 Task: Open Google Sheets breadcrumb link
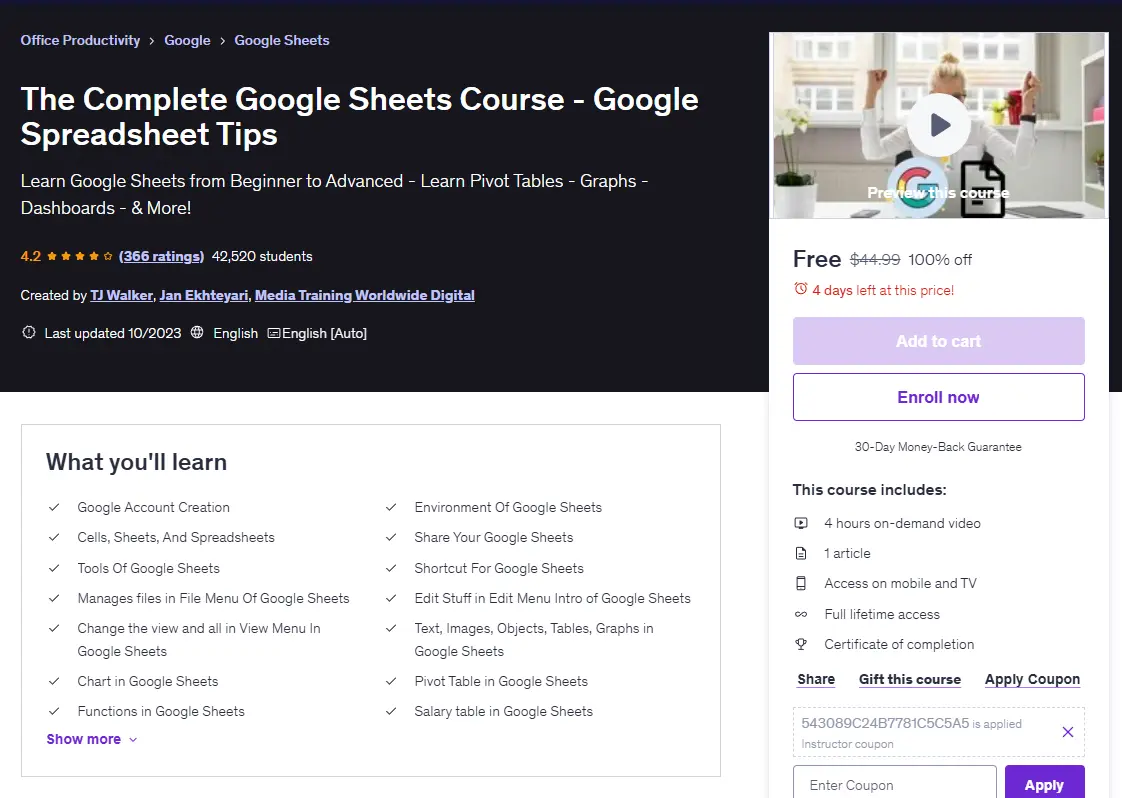coord(282,40)
